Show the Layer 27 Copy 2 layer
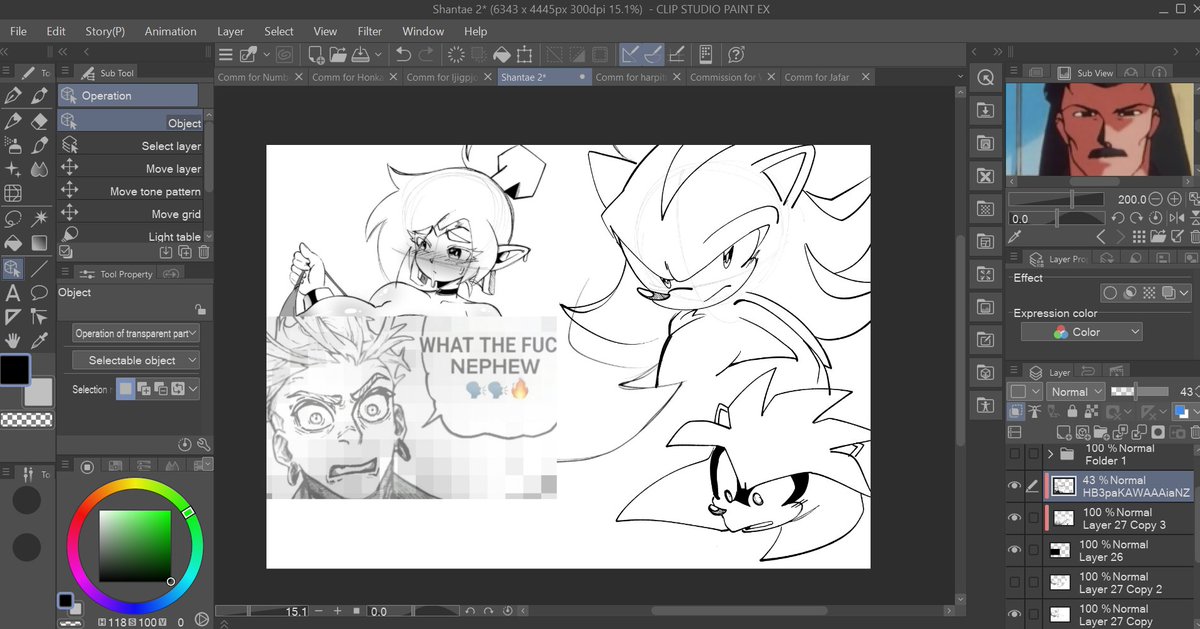Viewport: 1200px width, 629px height. (1015, 582)
